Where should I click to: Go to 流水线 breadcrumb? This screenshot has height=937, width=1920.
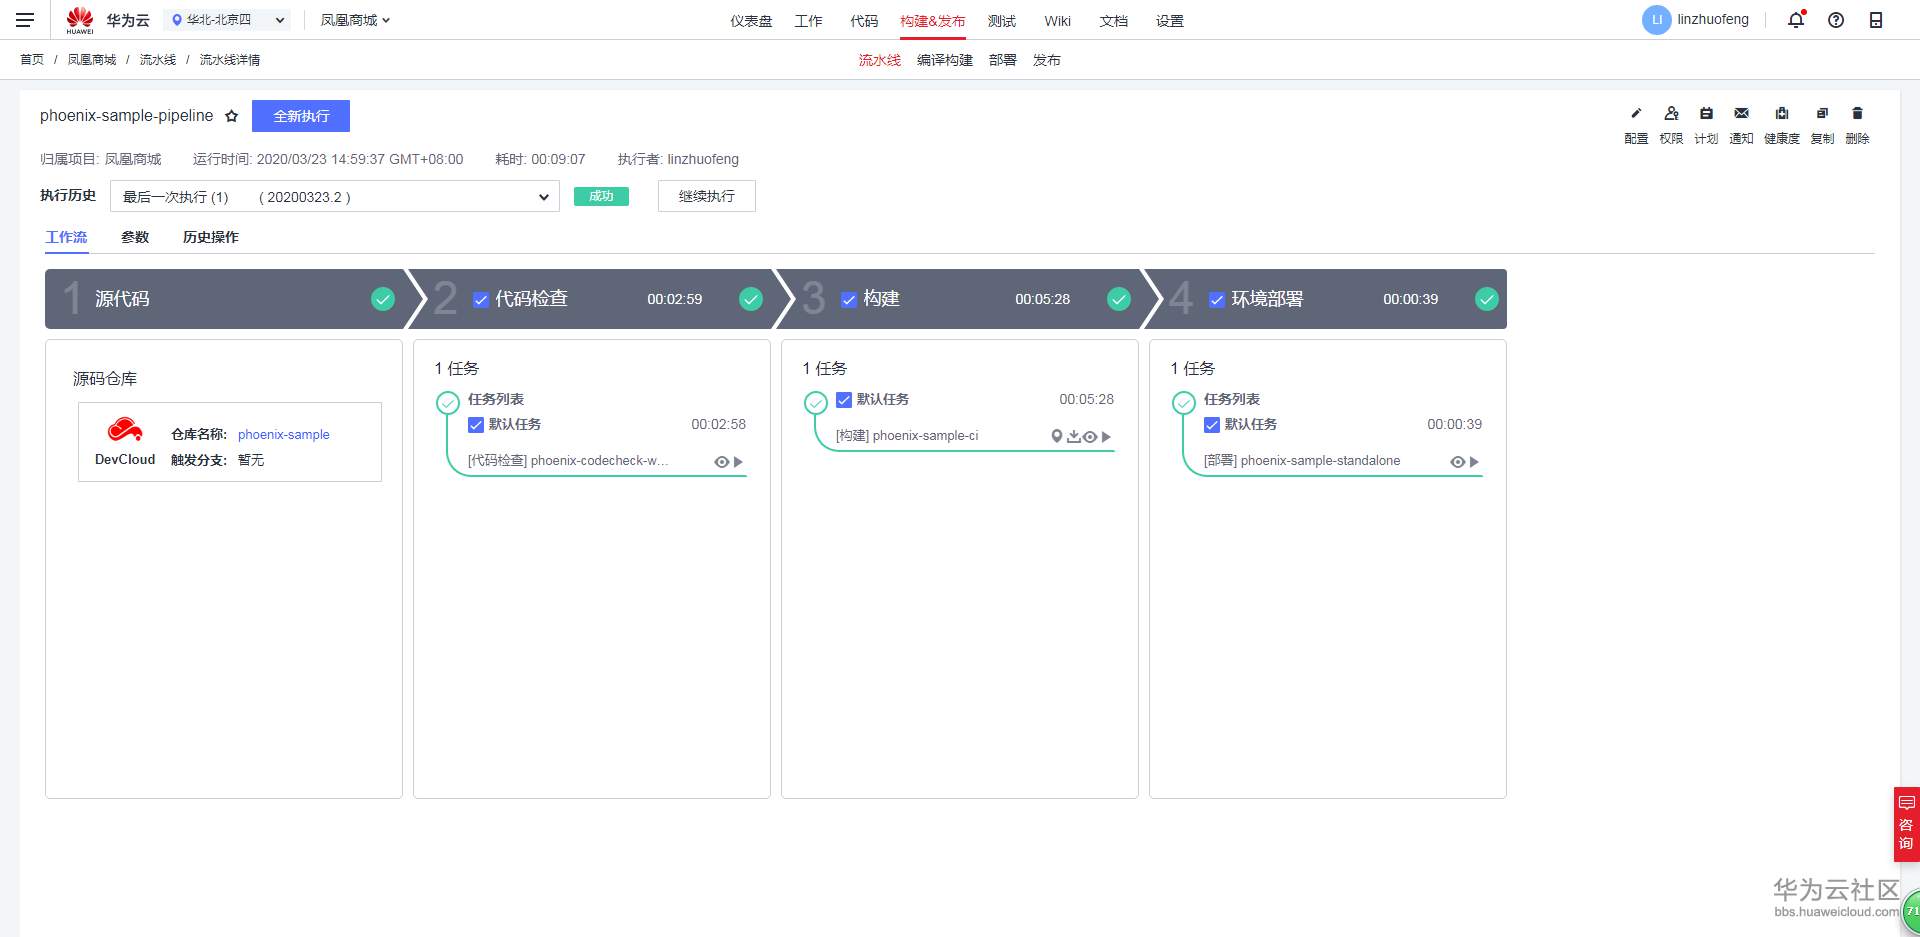(x=158, y=60)
